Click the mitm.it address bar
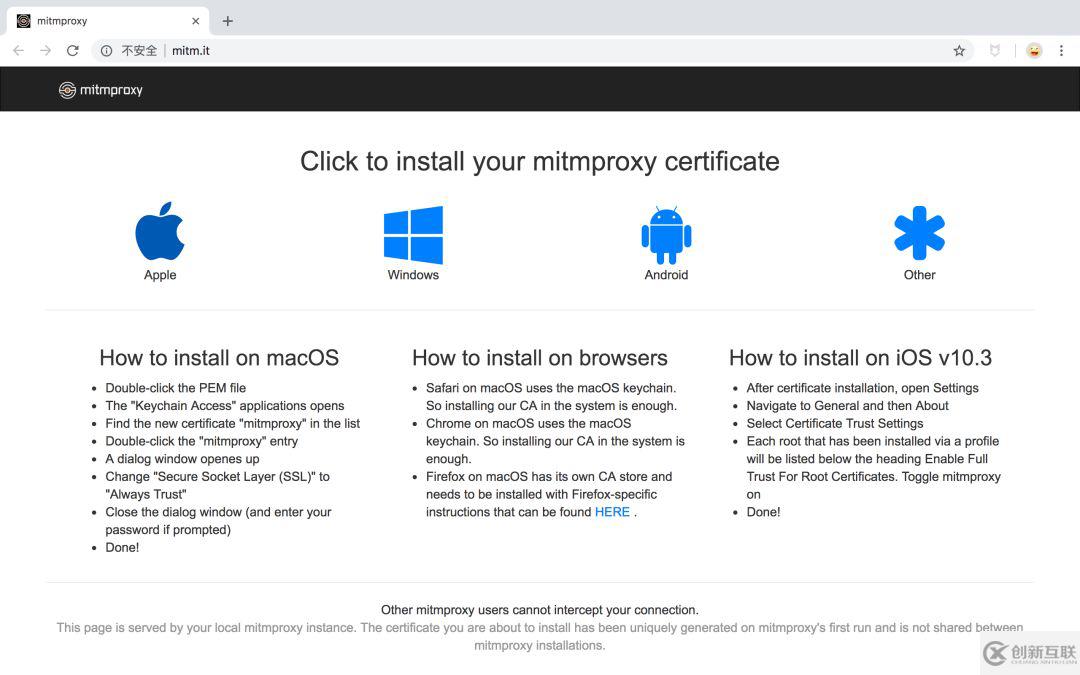 click(x=533, y=50)
